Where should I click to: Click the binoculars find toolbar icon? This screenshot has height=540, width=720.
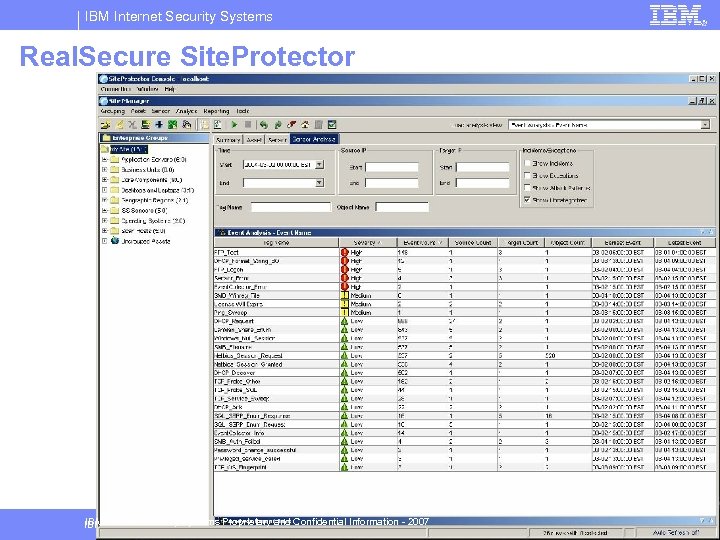tap(186, 124)
